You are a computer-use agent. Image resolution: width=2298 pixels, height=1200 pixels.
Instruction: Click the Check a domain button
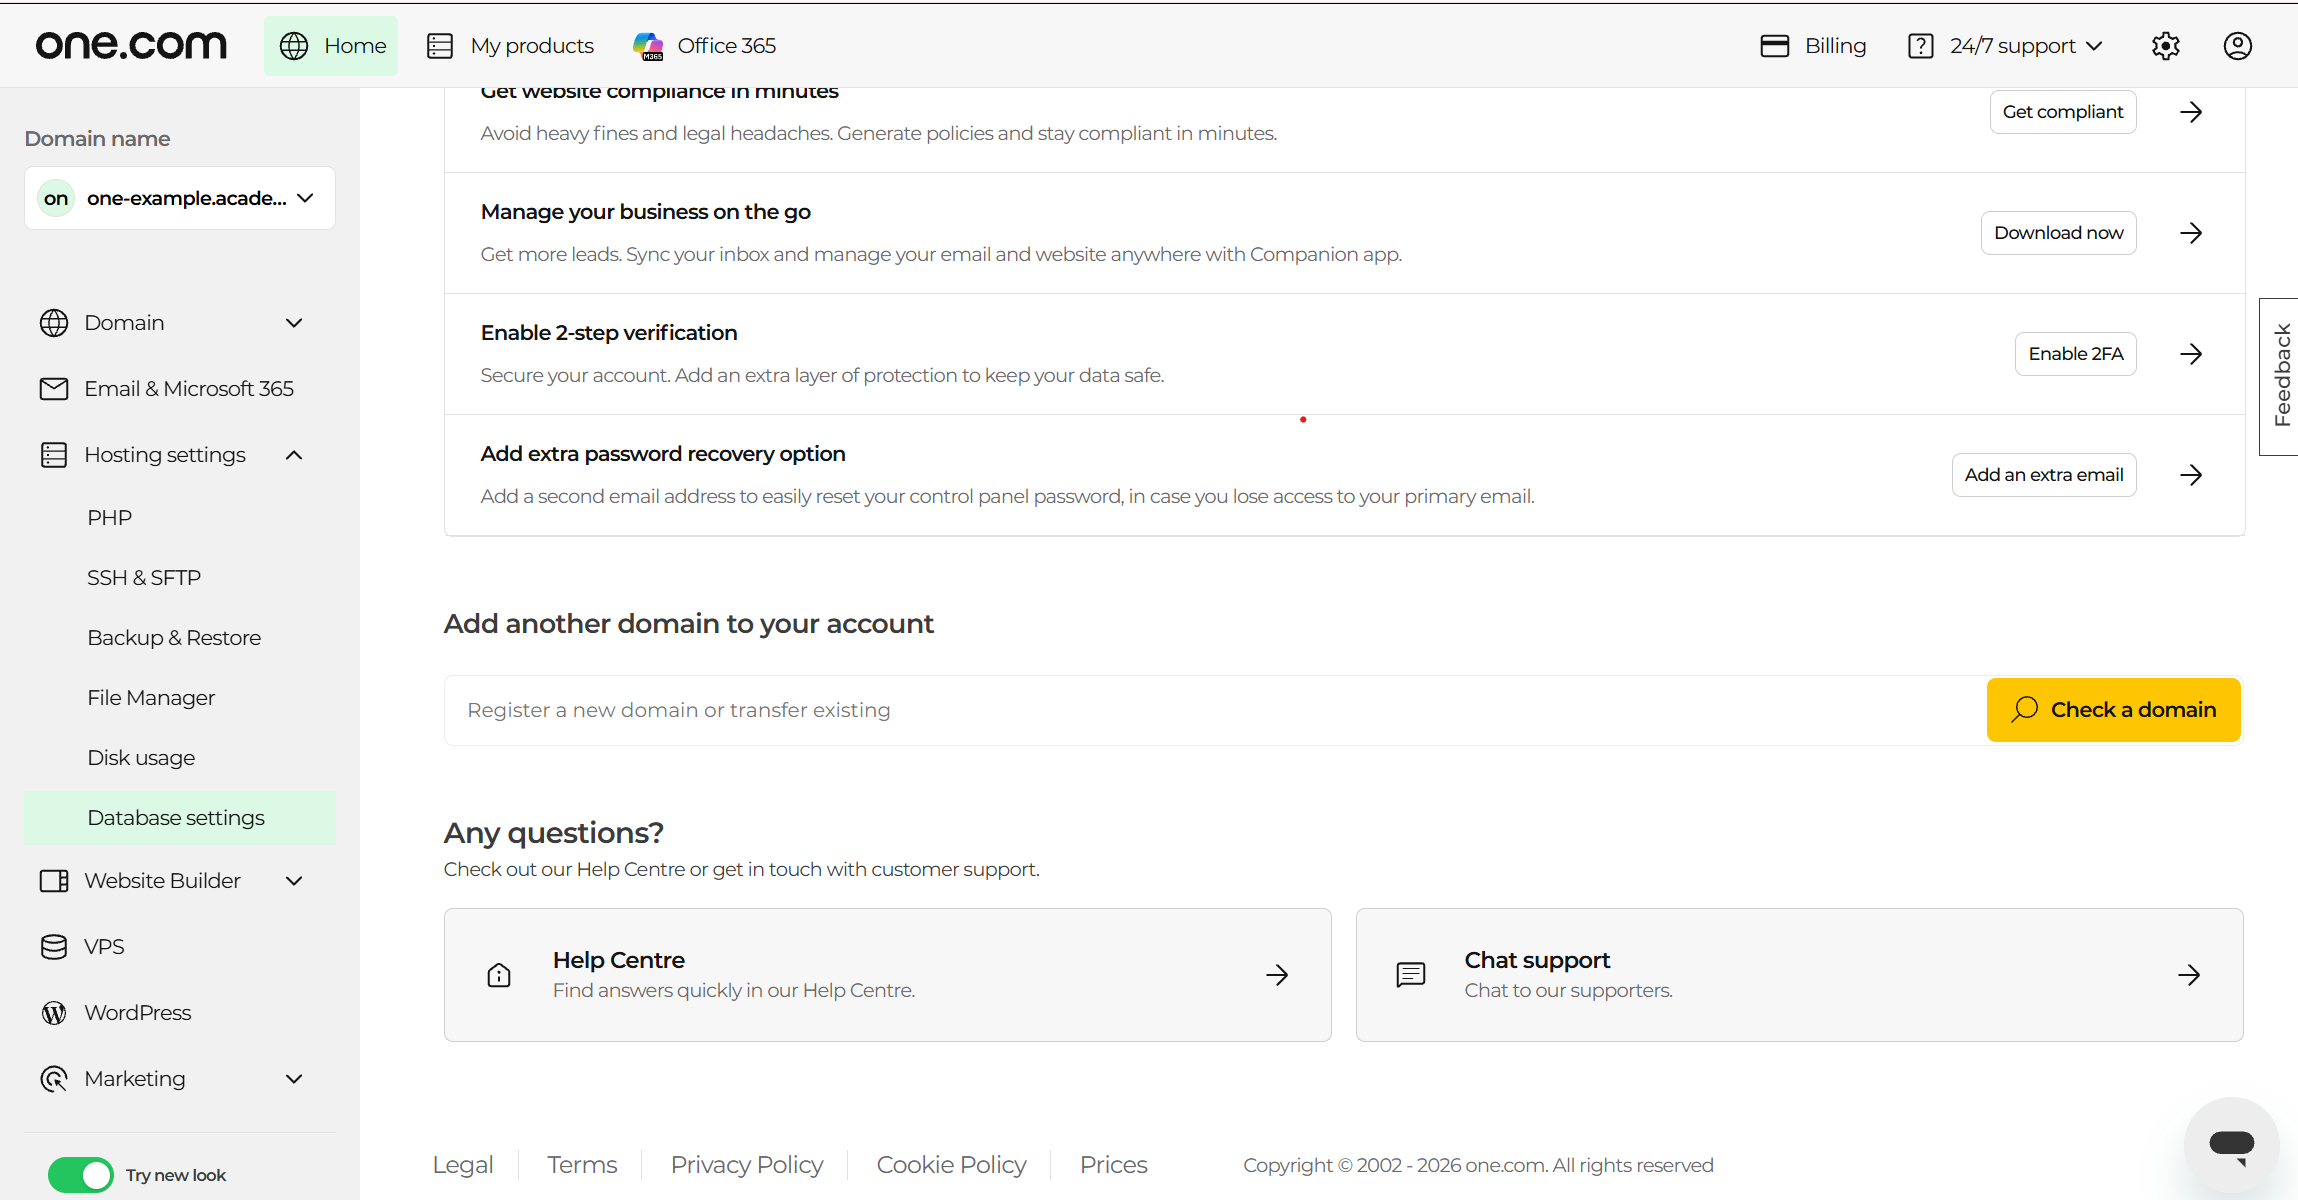click(2114, 710)
